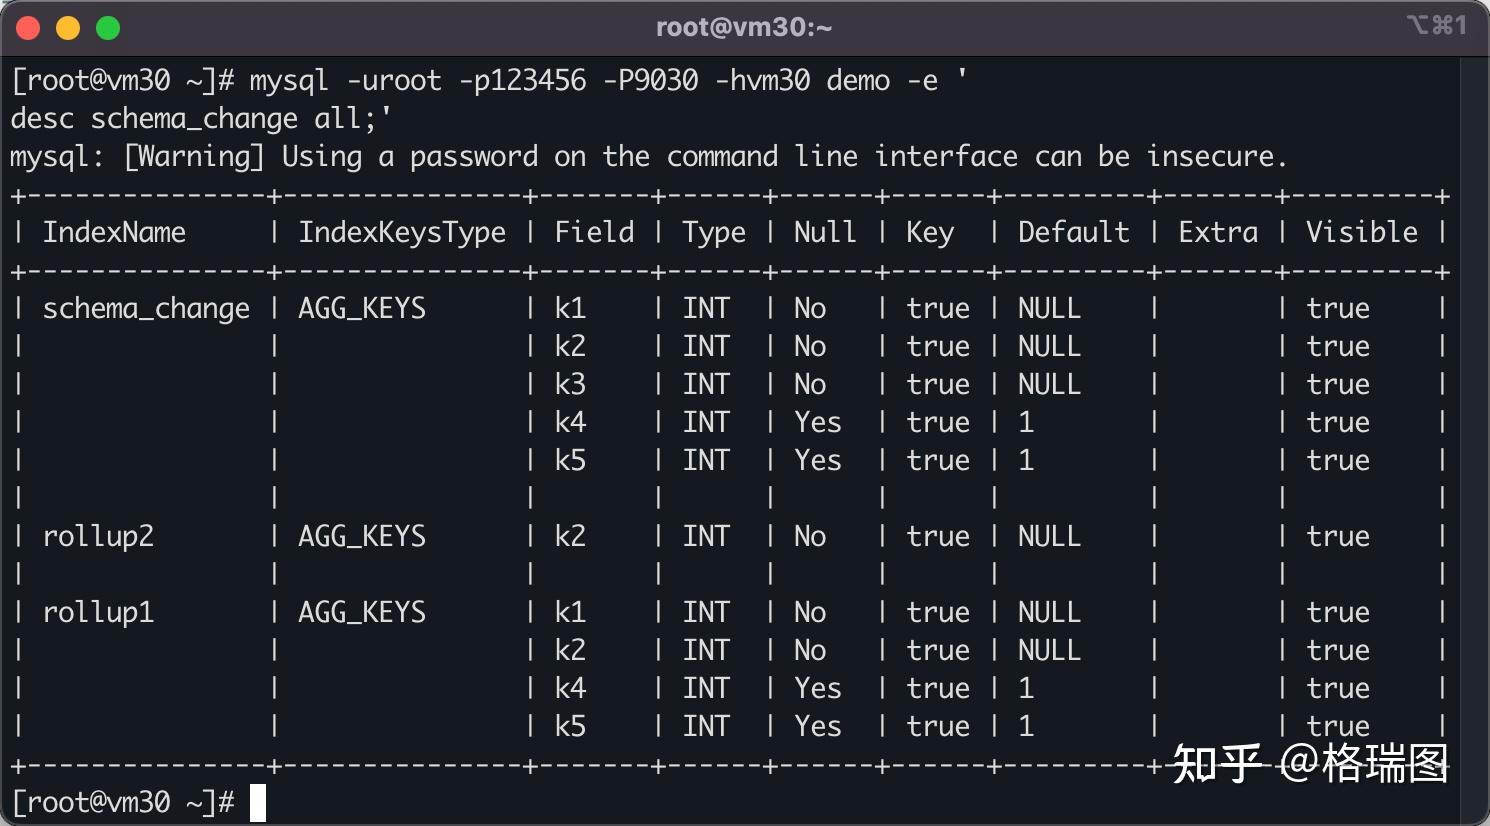Click the ⌥⌘1 shortcut indicator
Image resolution: width=1490 pixels, height=826 pixels.
1436,25
